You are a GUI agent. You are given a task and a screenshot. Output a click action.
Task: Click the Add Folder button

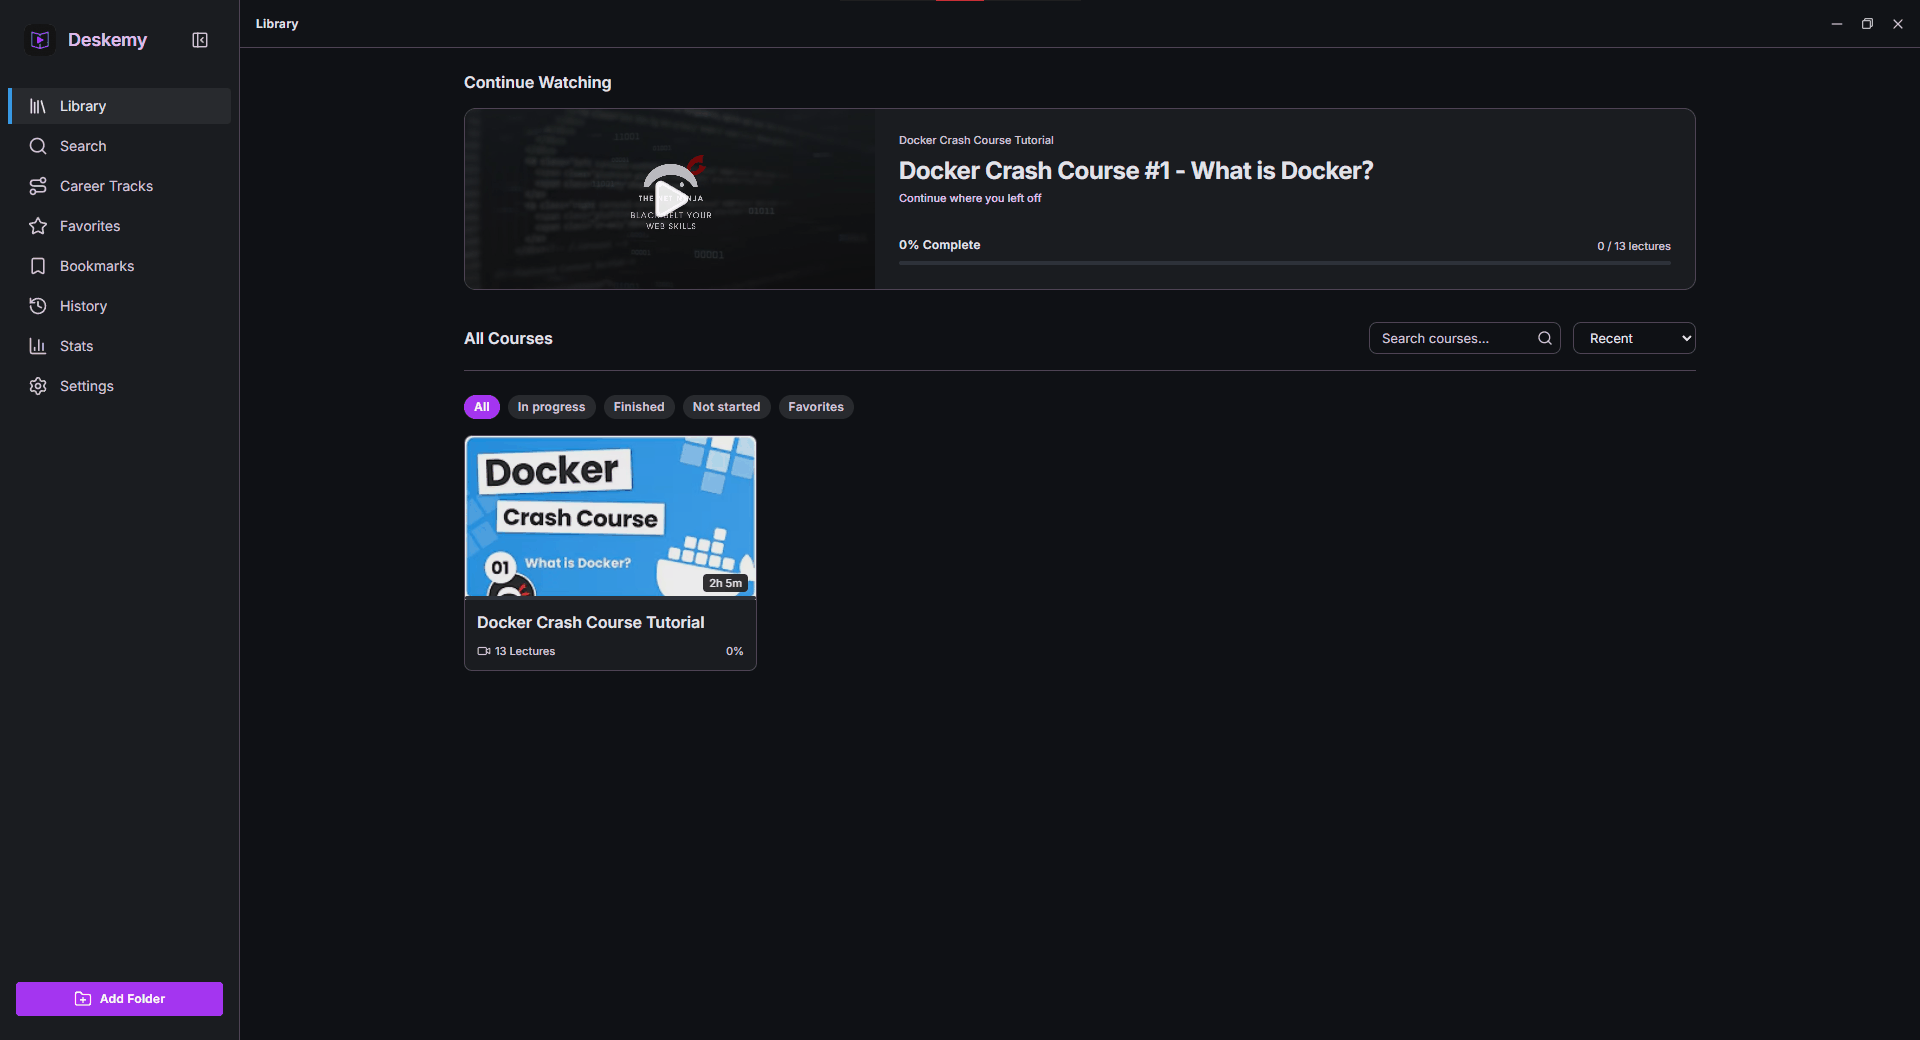point(119,999)
